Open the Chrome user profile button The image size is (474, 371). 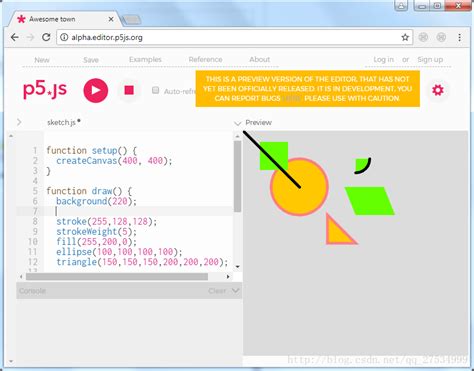401,5
